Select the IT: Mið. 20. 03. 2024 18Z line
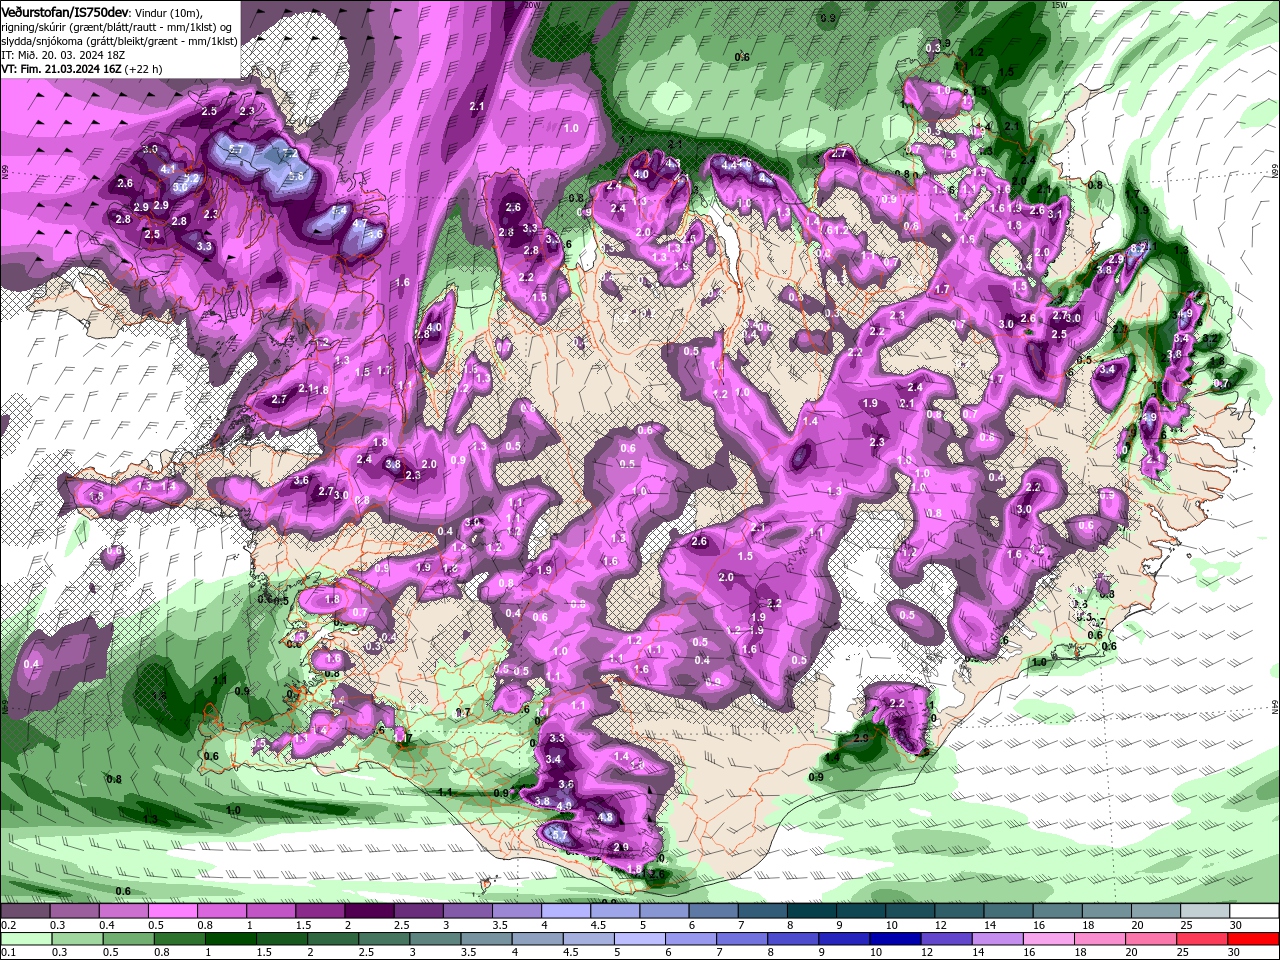The width and height of the screenshot is (1280, 960). 63,55
